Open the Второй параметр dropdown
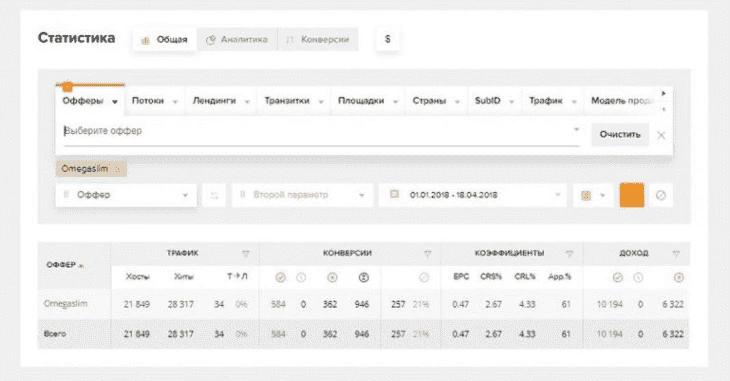The image size is (730, 381). coord(302,195)
